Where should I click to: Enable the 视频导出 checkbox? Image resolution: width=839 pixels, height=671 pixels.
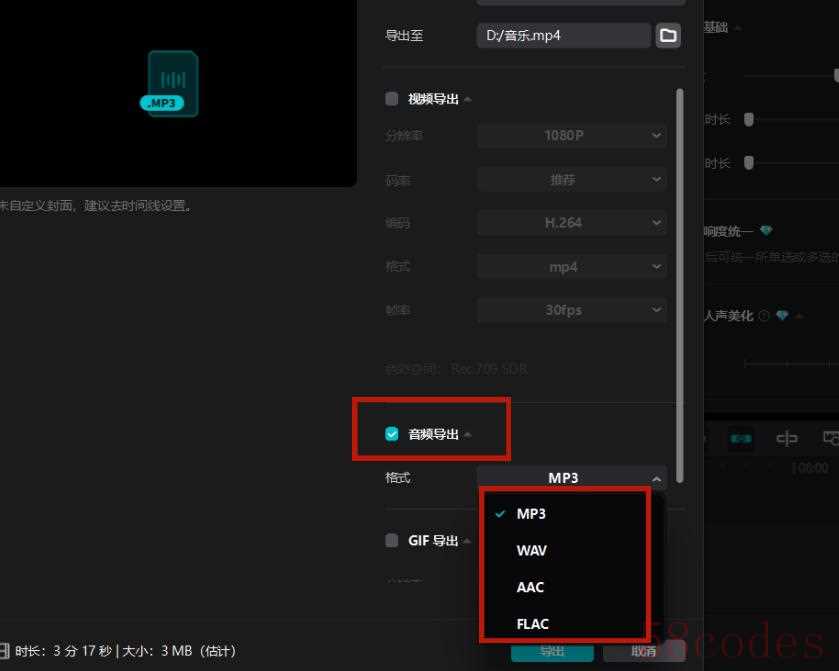pyautogui.click(x=392, y=99)
